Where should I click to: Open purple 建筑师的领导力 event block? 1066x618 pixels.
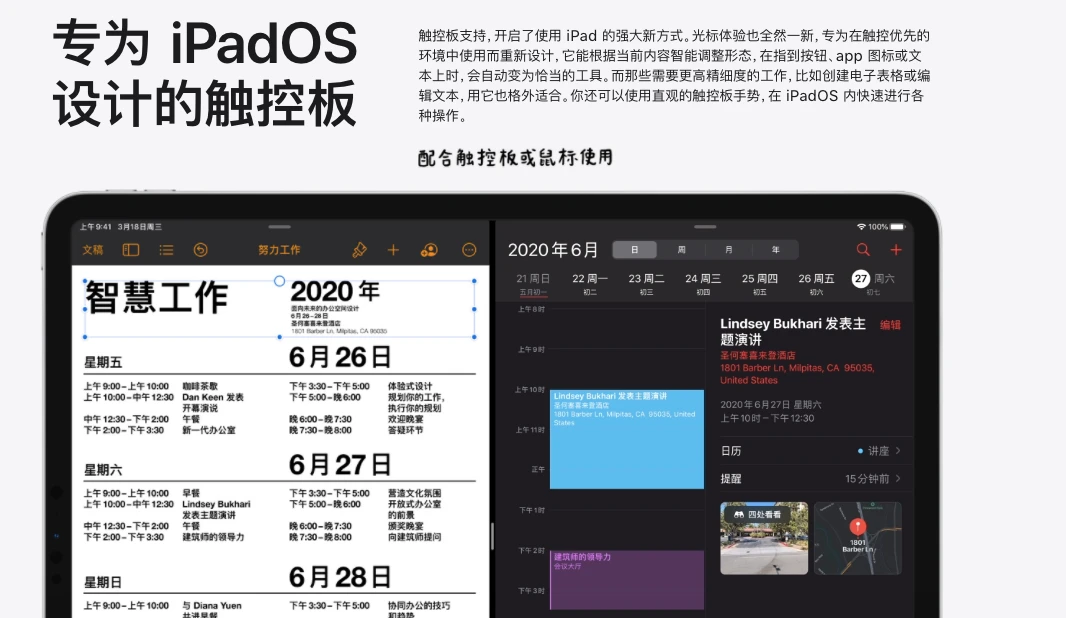pyautogui.click(x=627, y=580)
